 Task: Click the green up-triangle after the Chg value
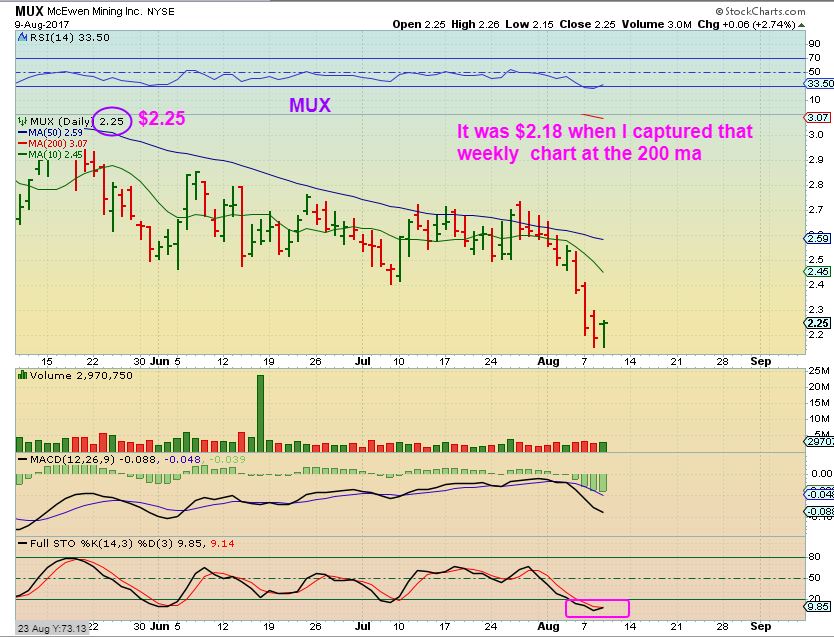tap(802, 25)
